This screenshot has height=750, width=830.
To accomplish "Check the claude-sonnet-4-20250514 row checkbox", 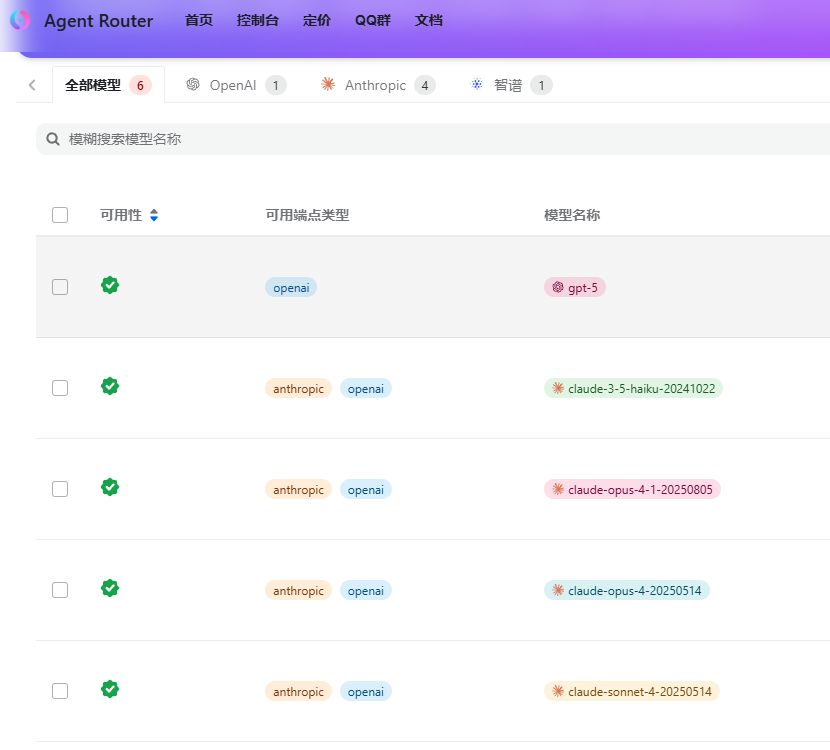I will coord(60,691).
